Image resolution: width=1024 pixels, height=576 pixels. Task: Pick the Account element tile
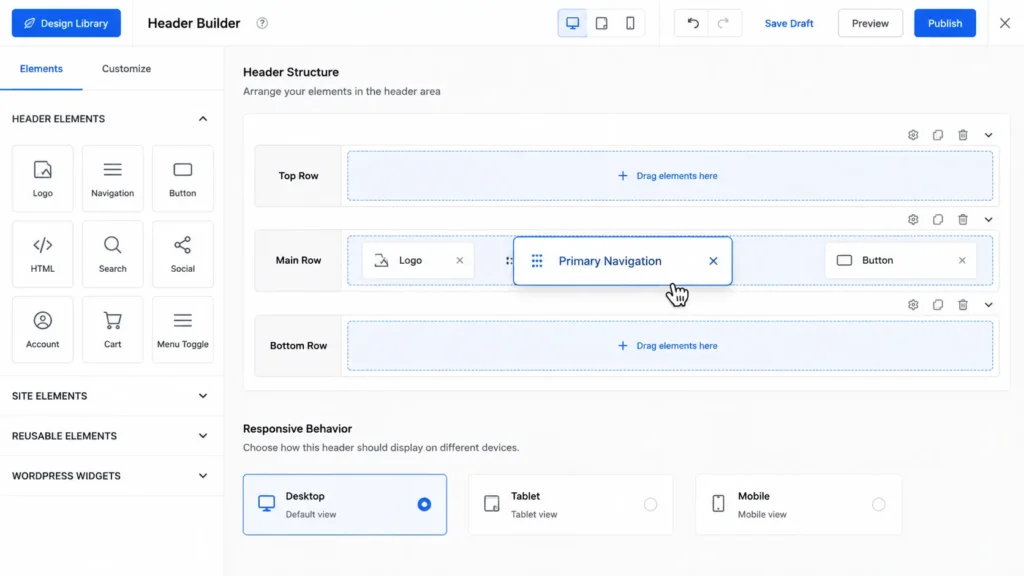[x=42, y=329]
